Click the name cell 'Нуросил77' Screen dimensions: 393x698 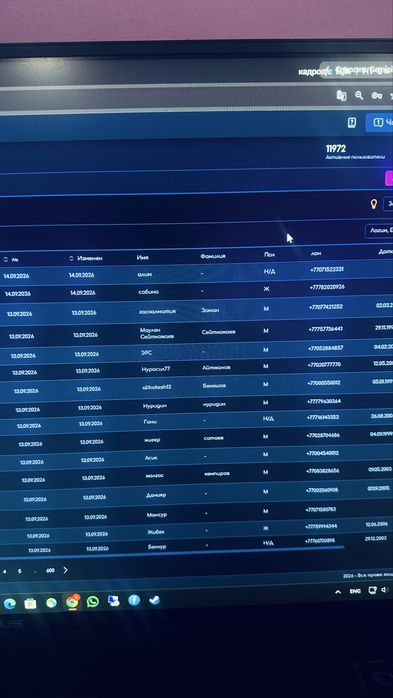click(x=156, y=369)
